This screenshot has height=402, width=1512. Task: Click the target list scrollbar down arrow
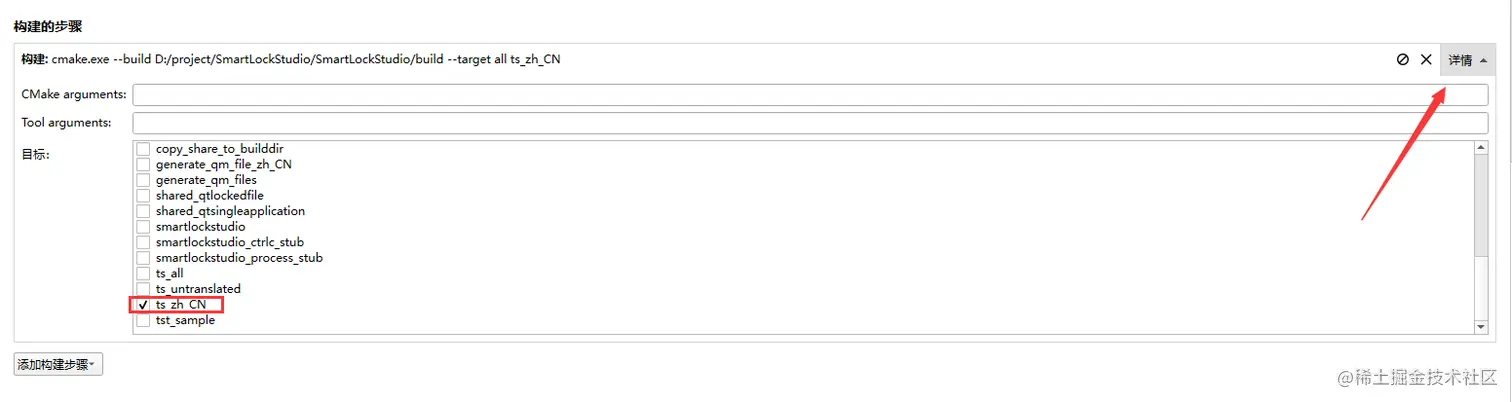coord(1481,327)
